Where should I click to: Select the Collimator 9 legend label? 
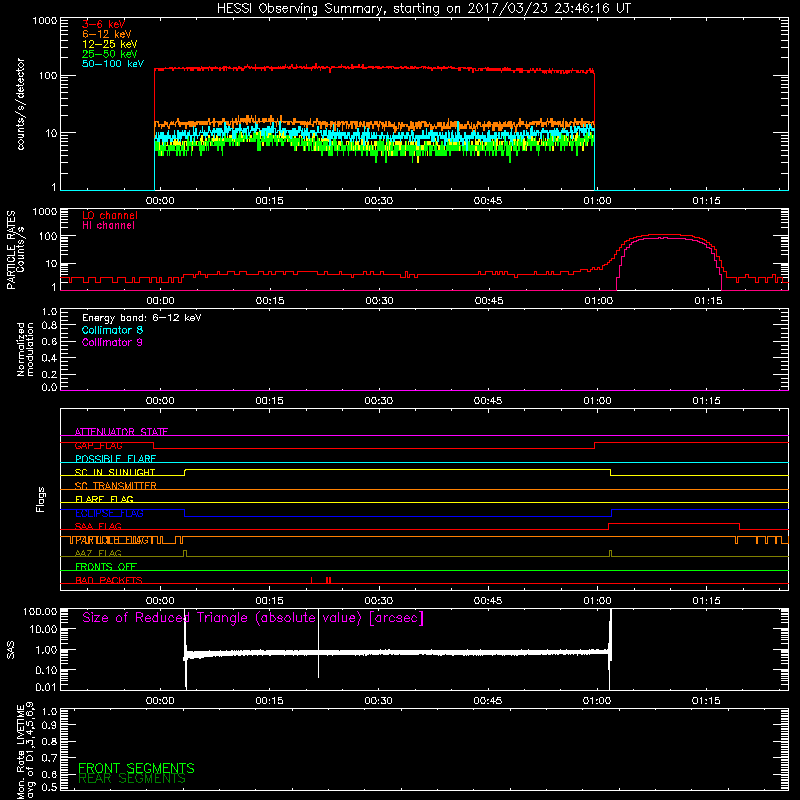pyautogui.click(x=112, y=342)
